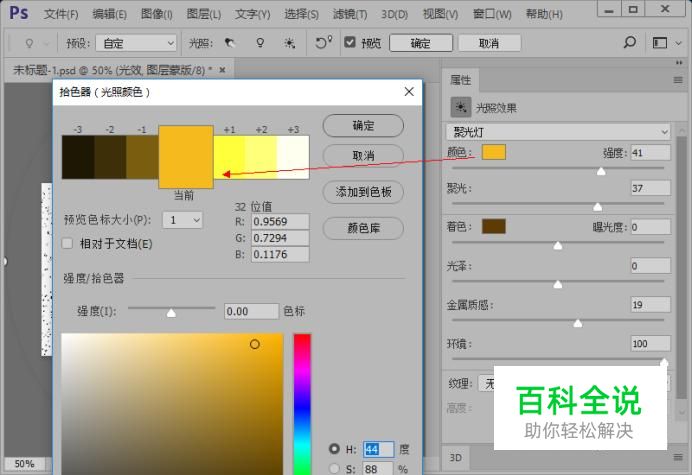Open 文件 menu

(x=61, y=14)
